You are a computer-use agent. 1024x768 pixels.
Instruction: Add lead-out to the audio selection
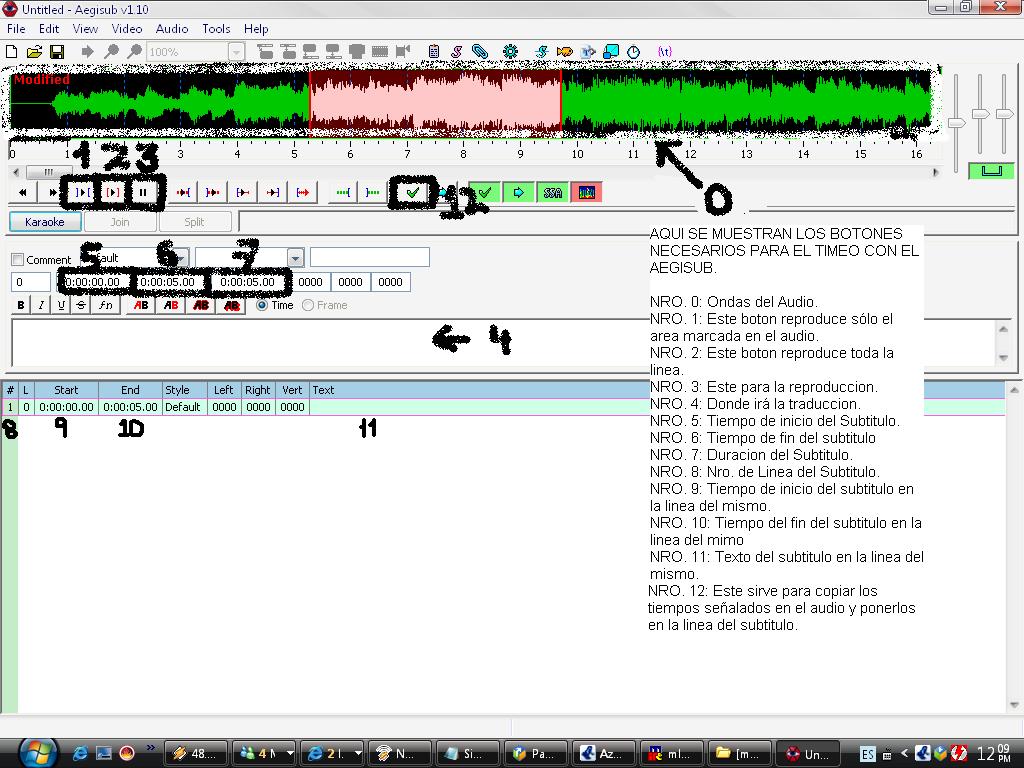373,193
